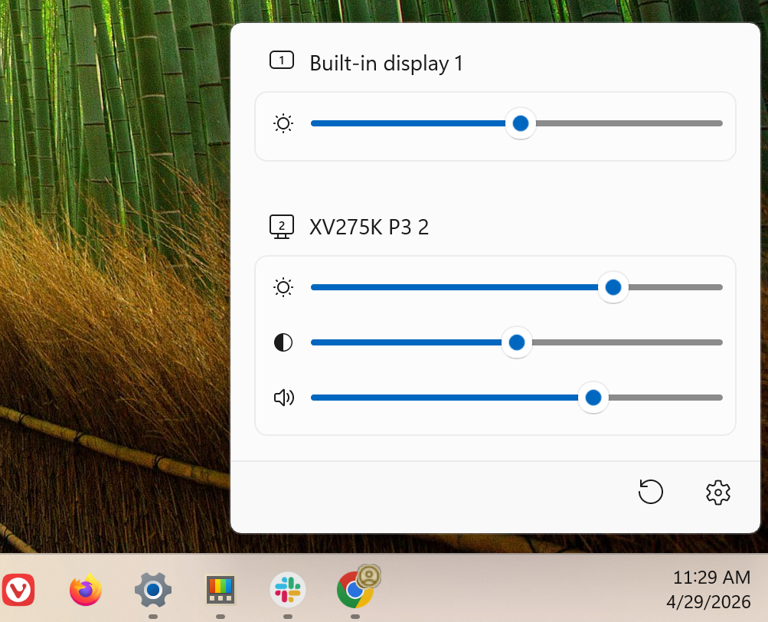Click the XV275K brightness slider handle

[x=613, y=288]
